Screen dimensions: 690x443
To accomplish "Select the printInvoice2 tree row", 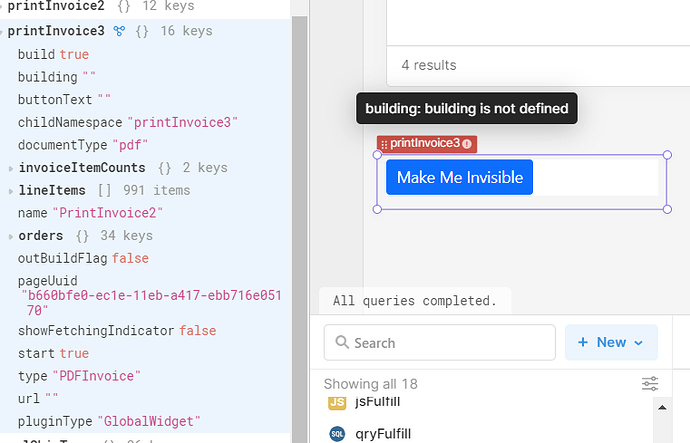I will [145, 6].
